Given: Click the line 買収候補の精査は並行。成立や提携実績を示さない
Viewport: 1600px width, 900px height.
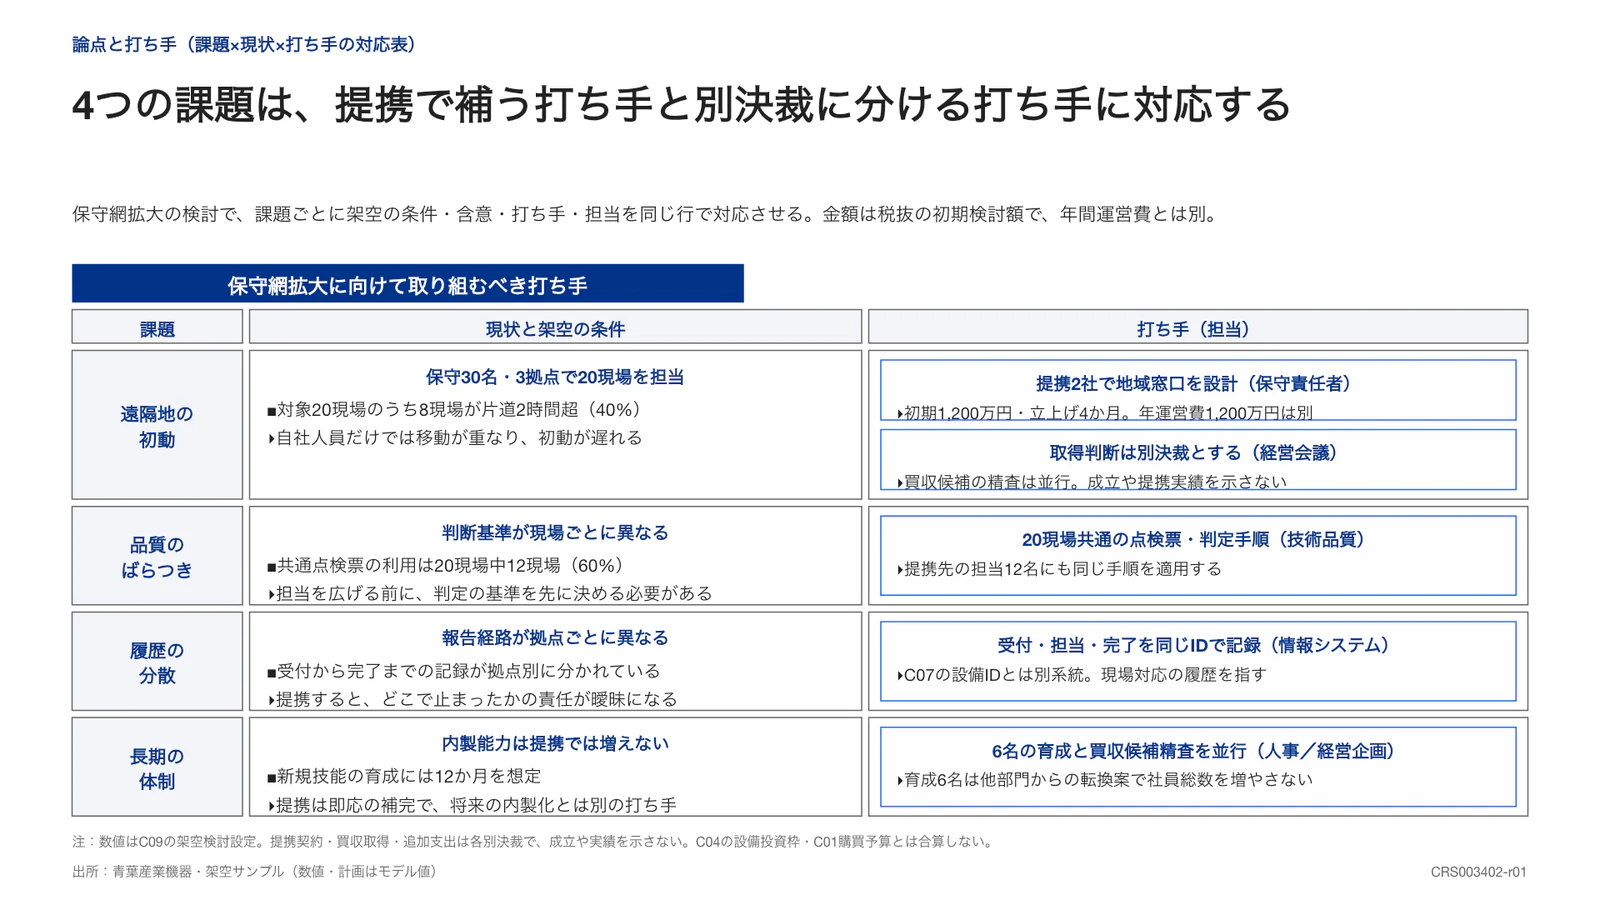Looking at the screenshot, I should [1092, 482].
